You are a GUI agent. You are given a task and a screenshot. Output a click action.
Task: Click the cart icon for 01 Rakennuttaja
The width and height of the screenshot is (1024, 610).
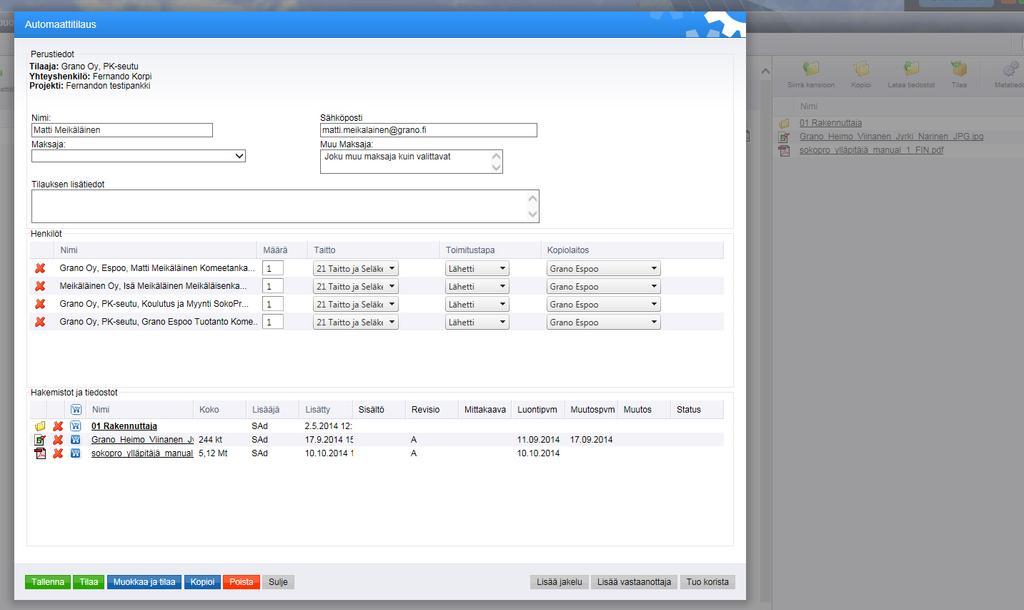pos(76,426)
